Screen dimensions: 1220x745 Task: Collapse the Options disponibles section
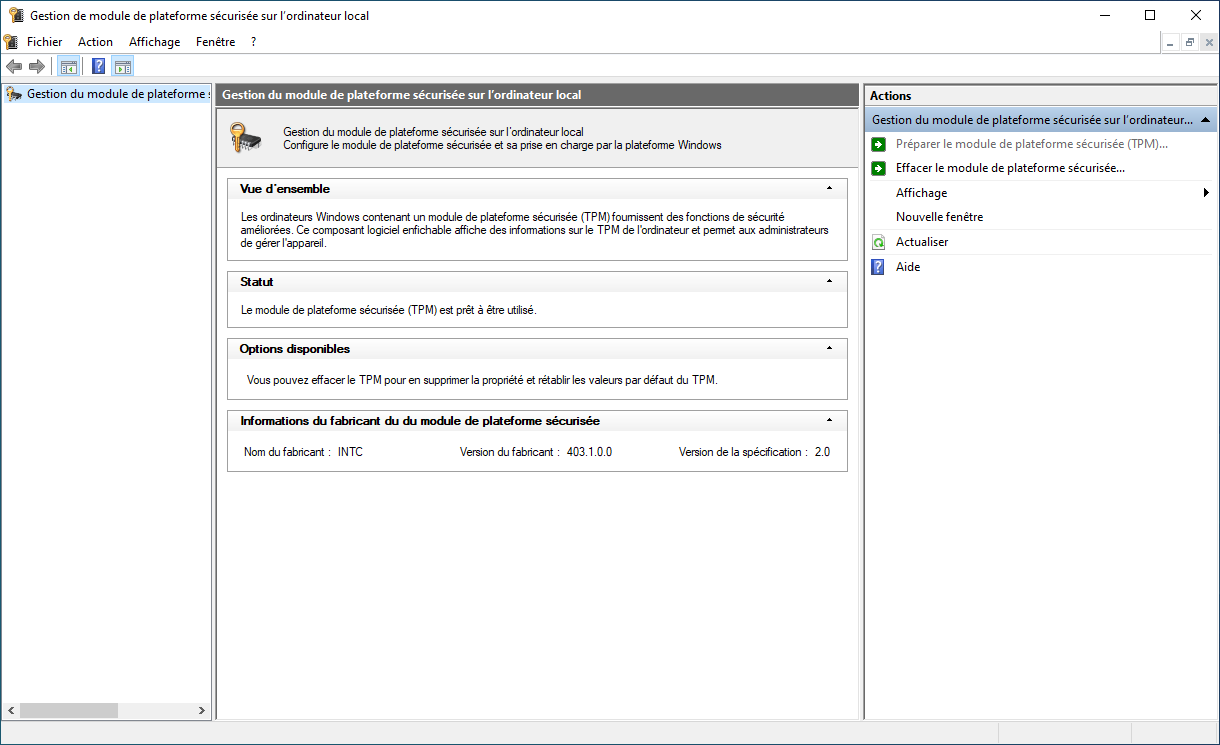[829, 349]
